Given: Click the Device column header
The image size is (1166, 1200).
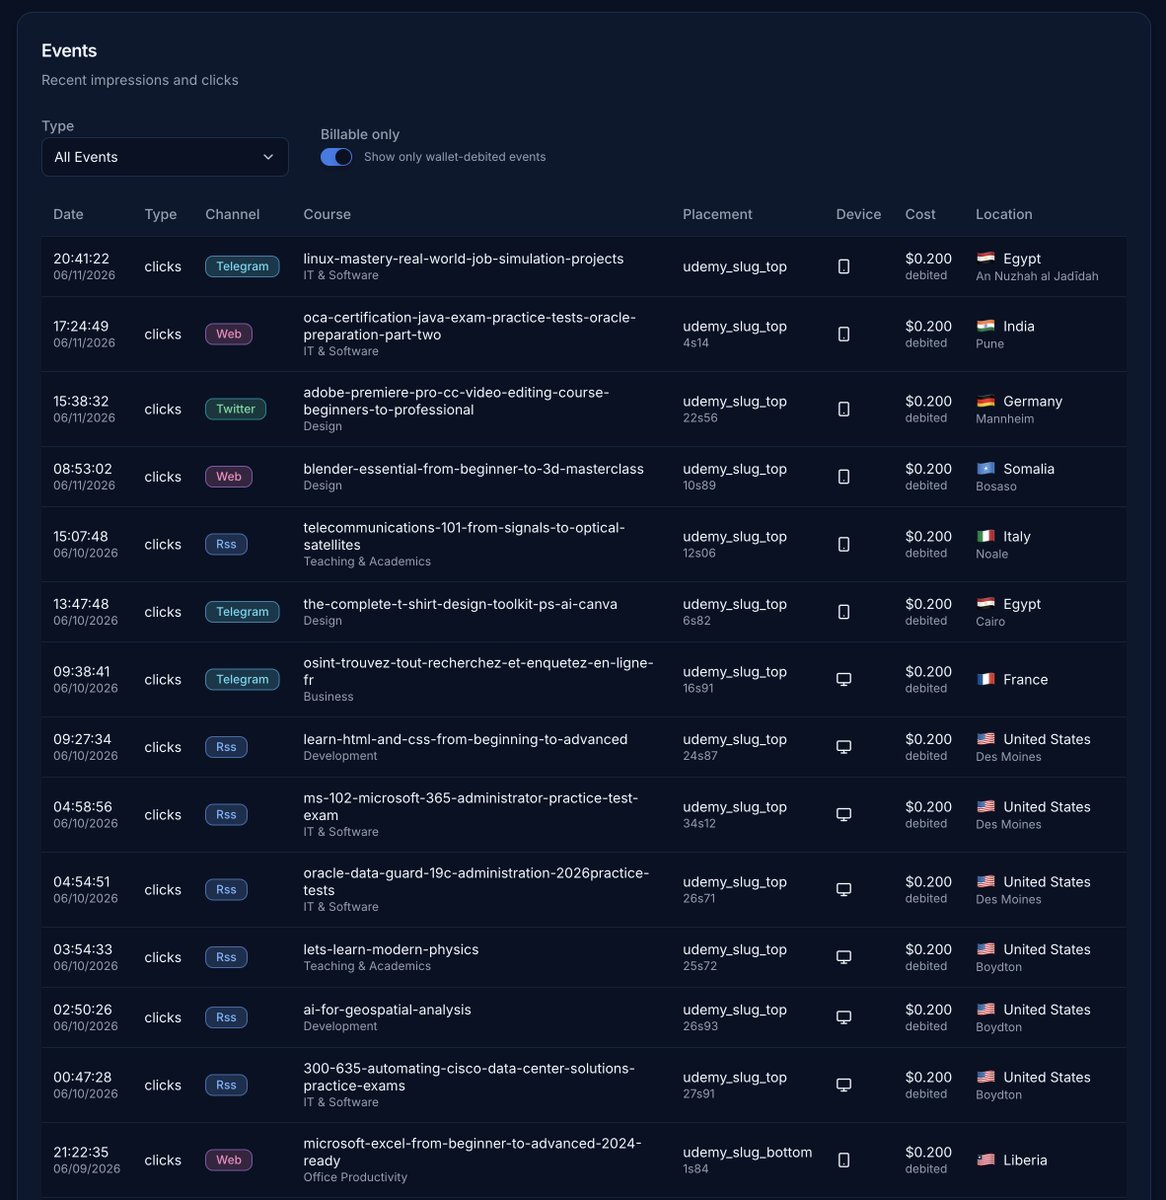Looking at the screenshot, I should pyautogui.click(x=859, y=214).
